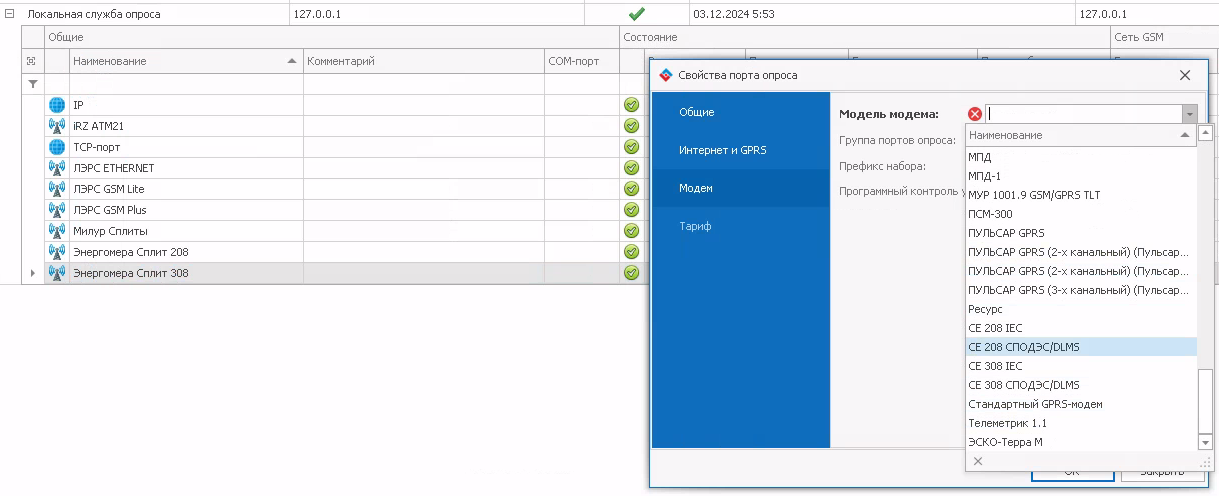Click the green status icon in the IP row
The image size is (1219, 496).
tap(631, 105)
